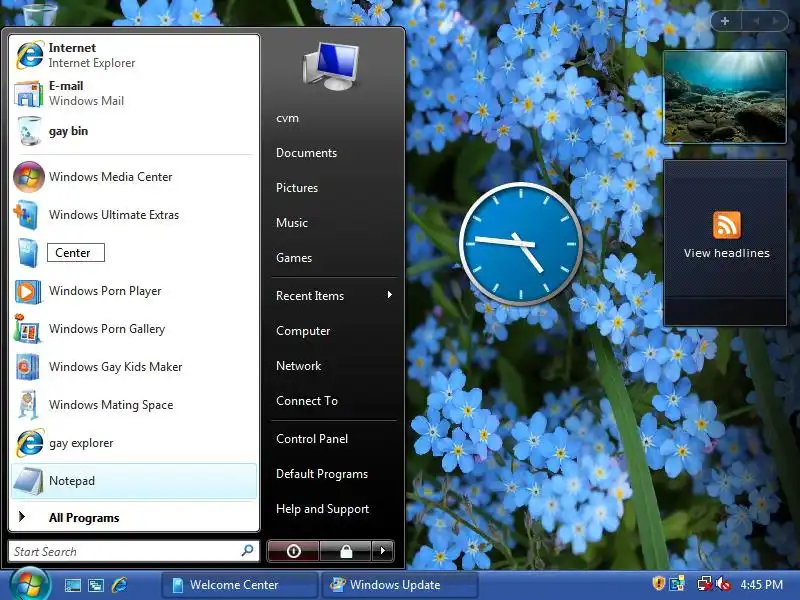Screen dimensions: 800x600
Task: Expand All Programs
Action: pyautogui.click(x=134, y=517)
